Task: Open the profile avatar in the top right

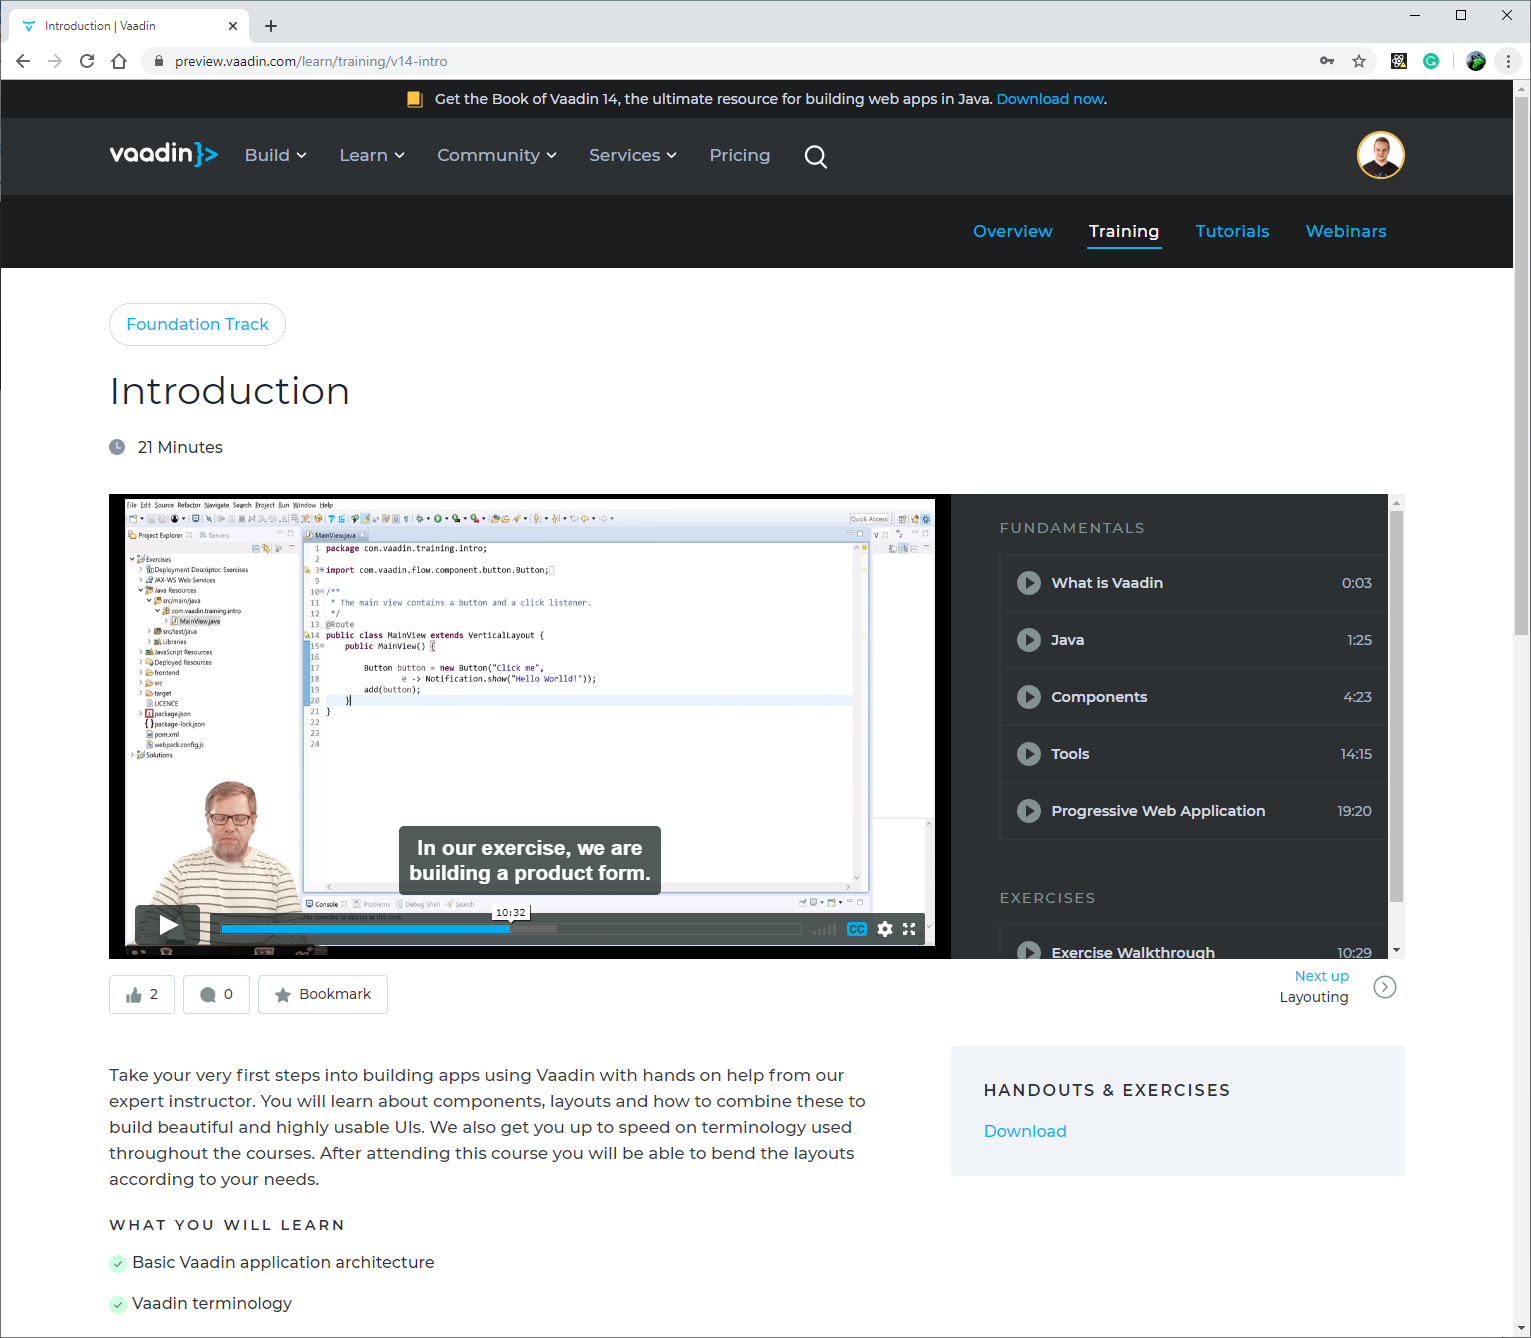Action: point(1380,155)
